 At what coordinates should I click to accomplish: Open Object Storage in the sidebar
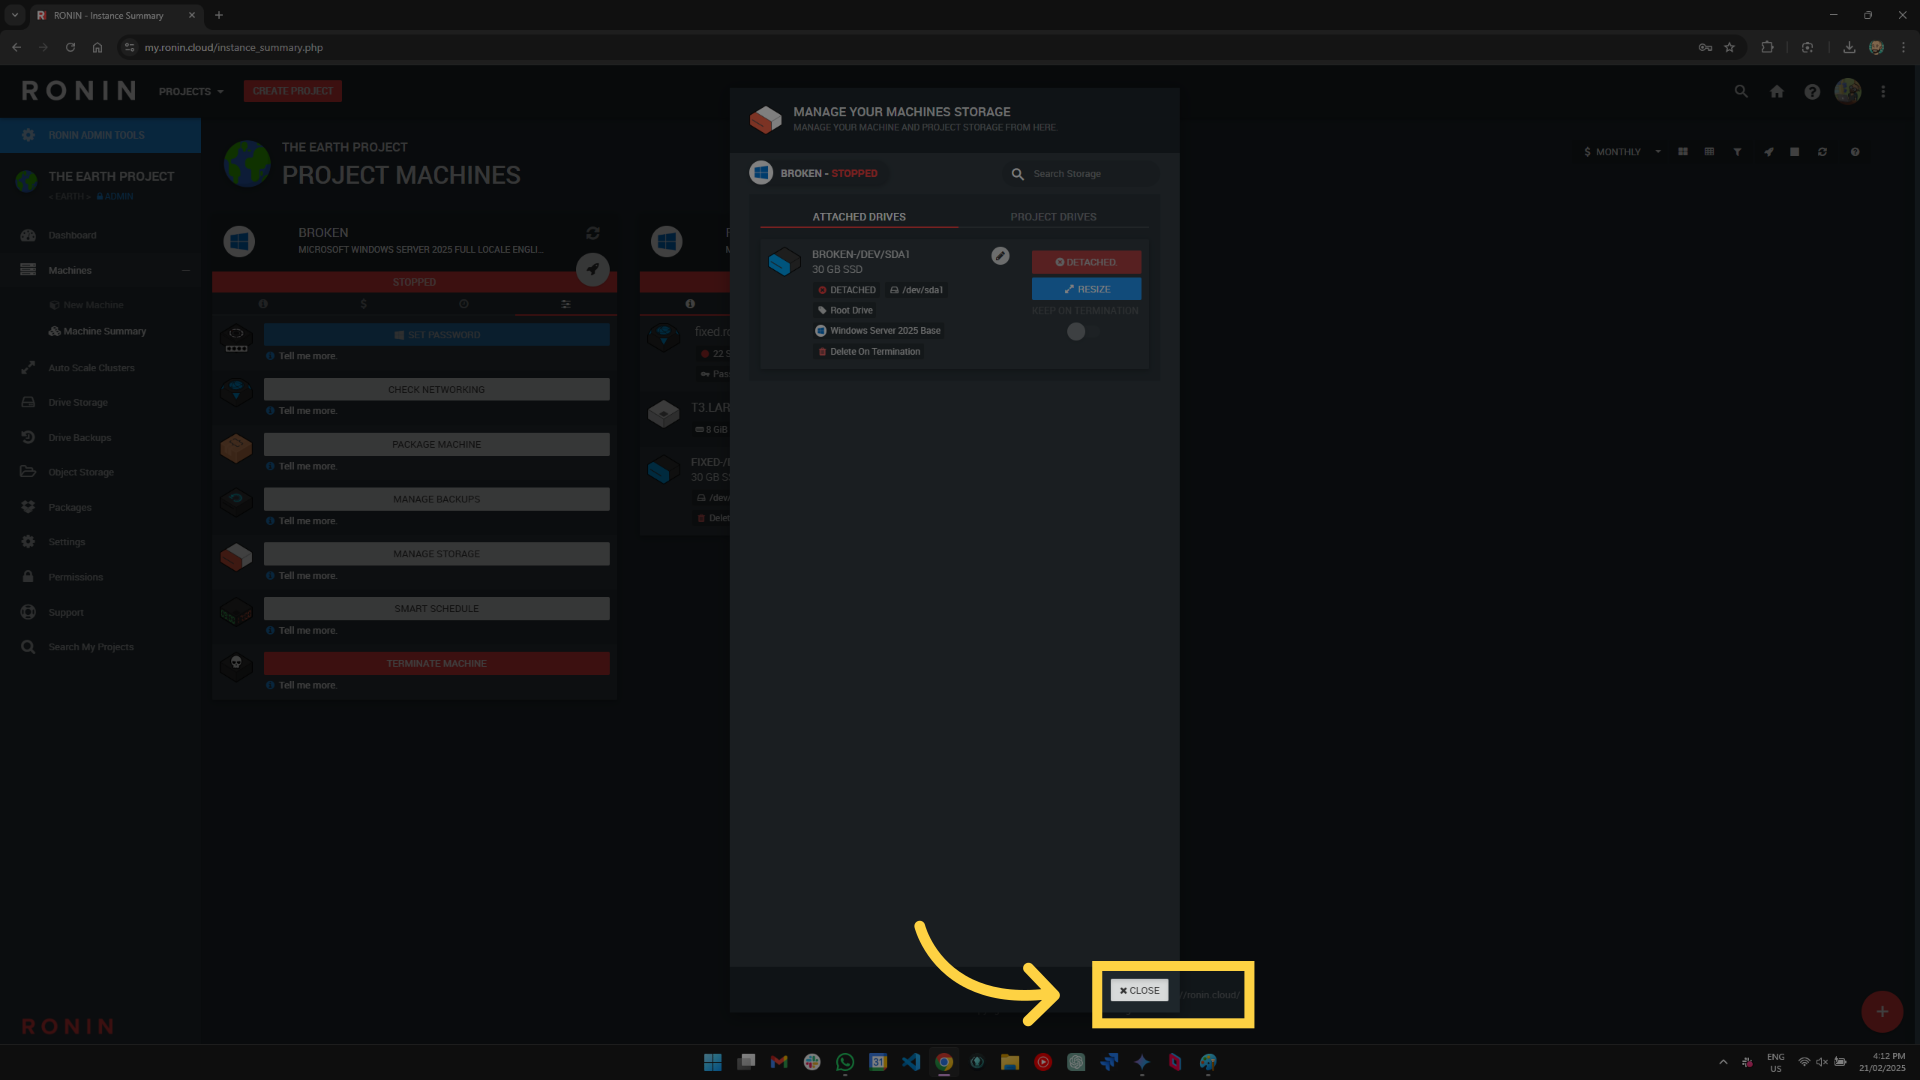(x=81, y=472)
